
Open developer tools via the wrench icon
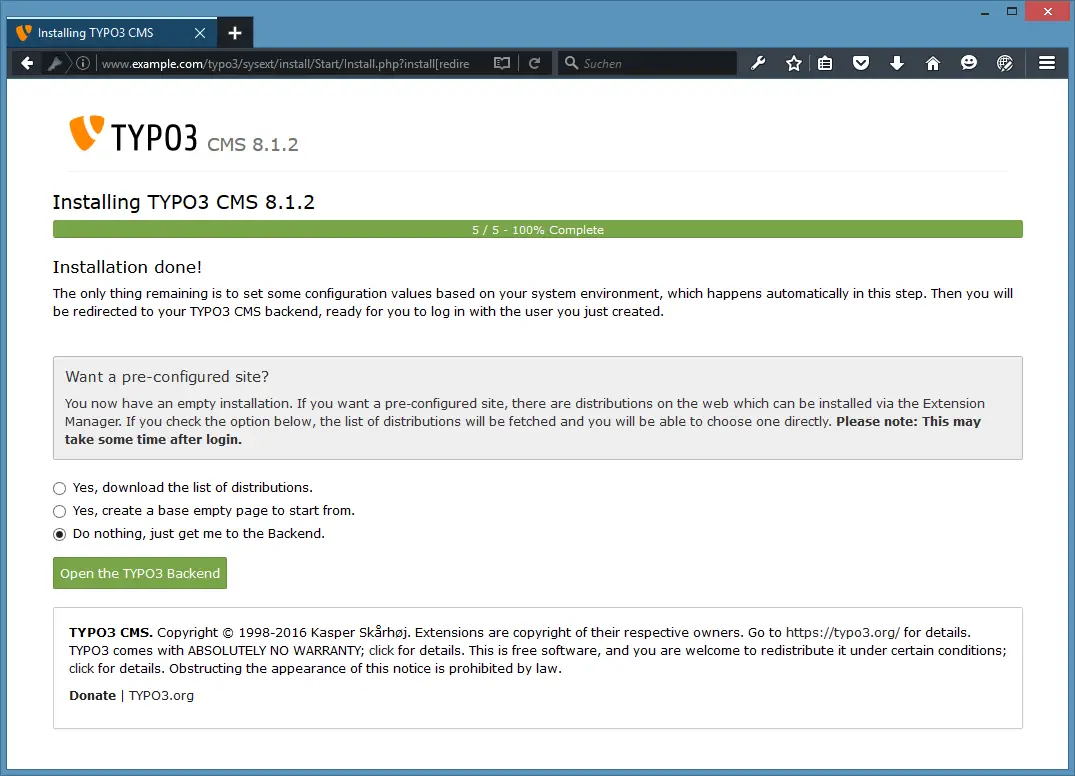tap(758, 64)
